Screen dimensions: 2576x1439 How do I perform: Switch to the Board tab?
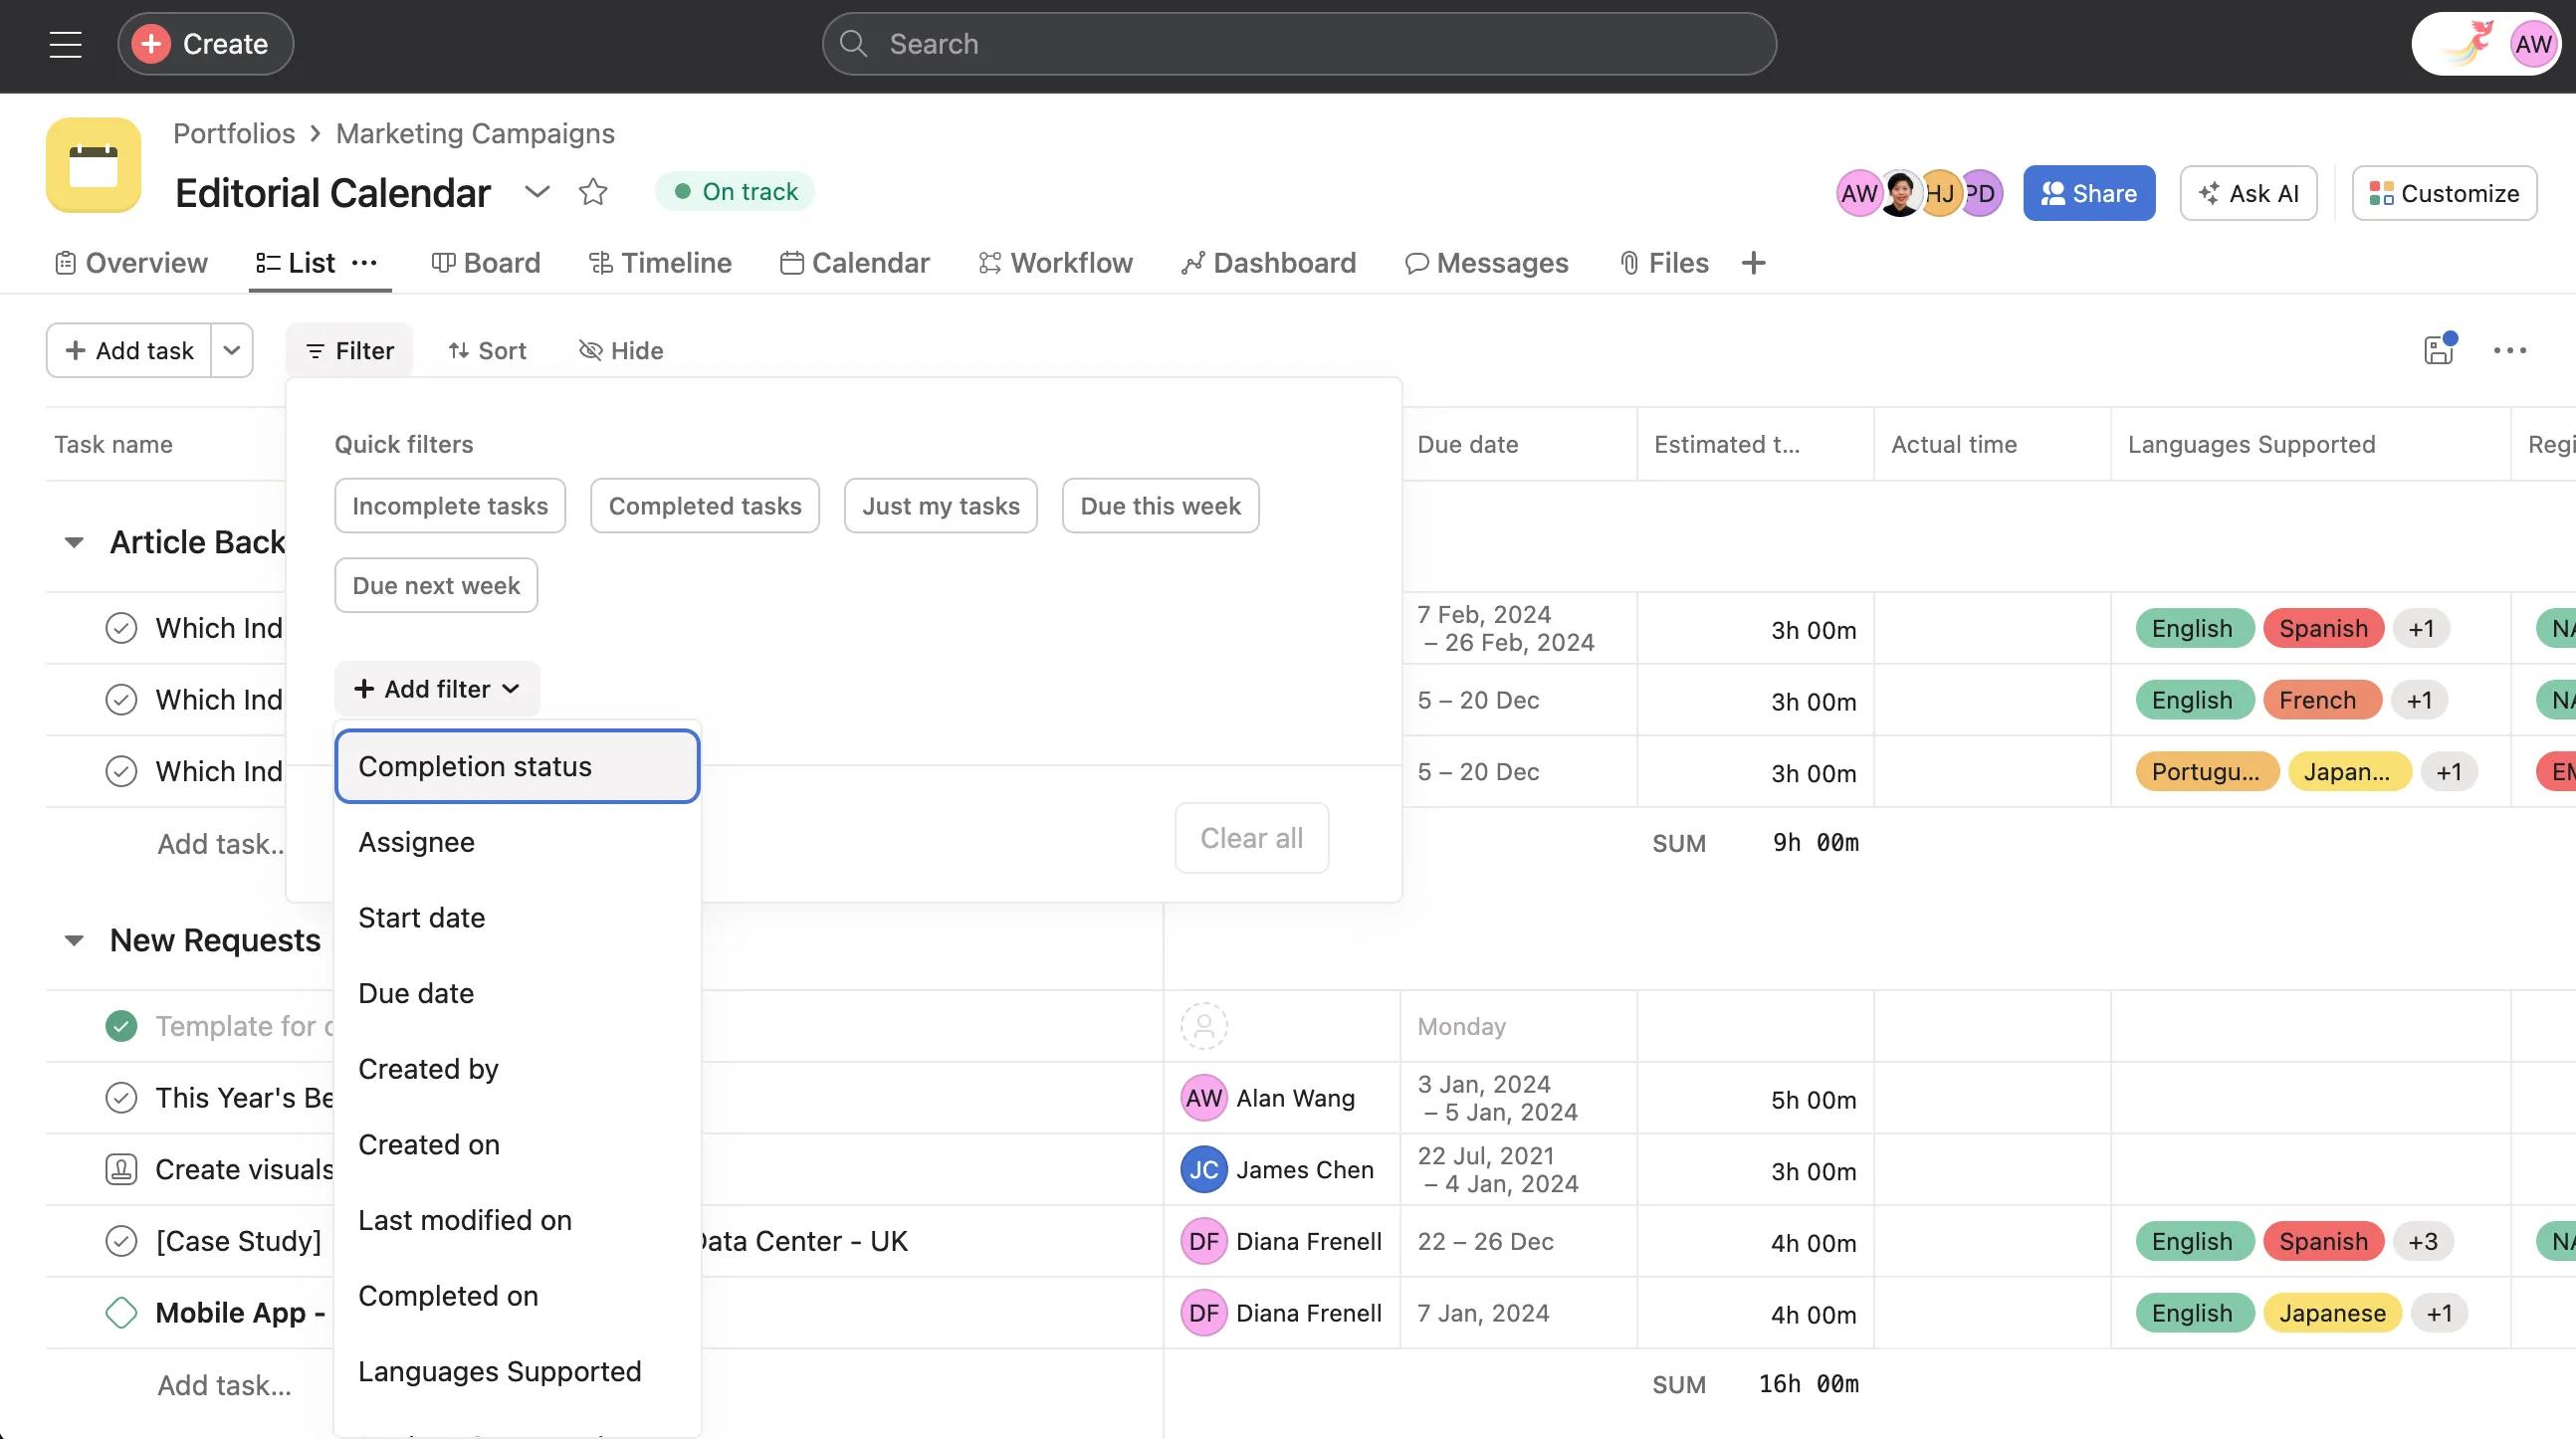point(486,262)
